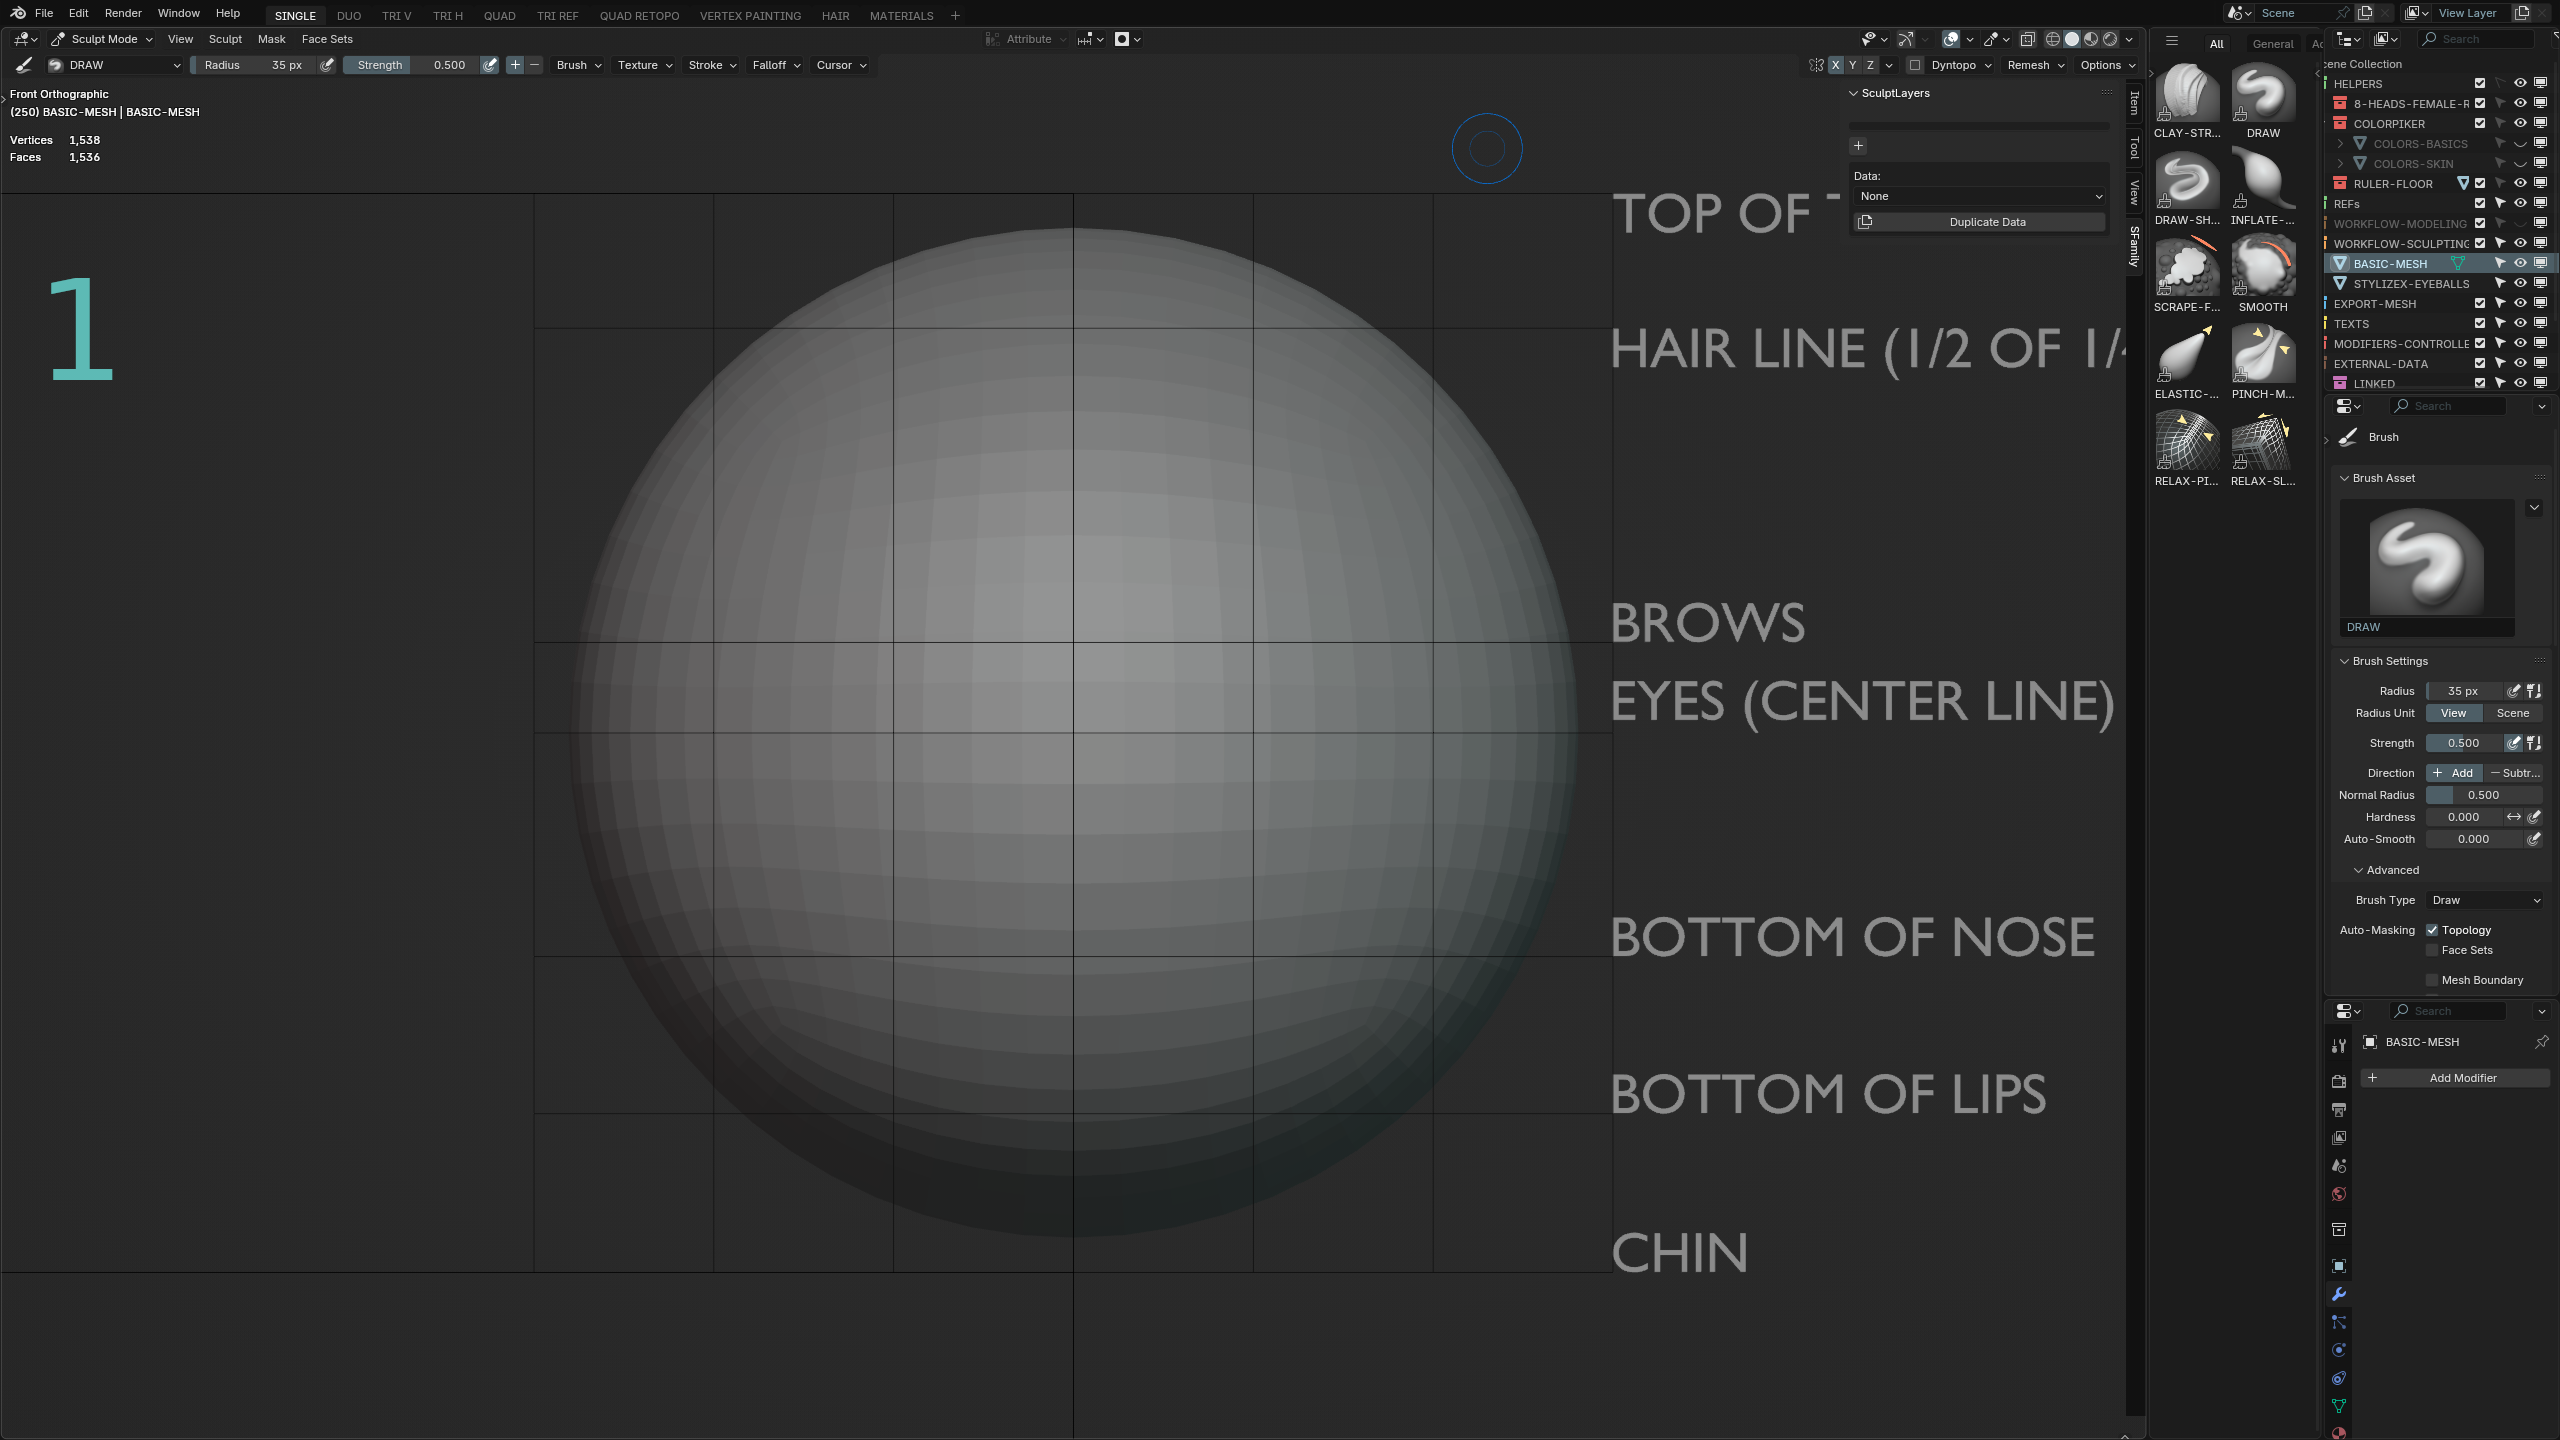Open the Sculpt Mode dropdown
The image size is (2560, 1440).
point(102,39)
